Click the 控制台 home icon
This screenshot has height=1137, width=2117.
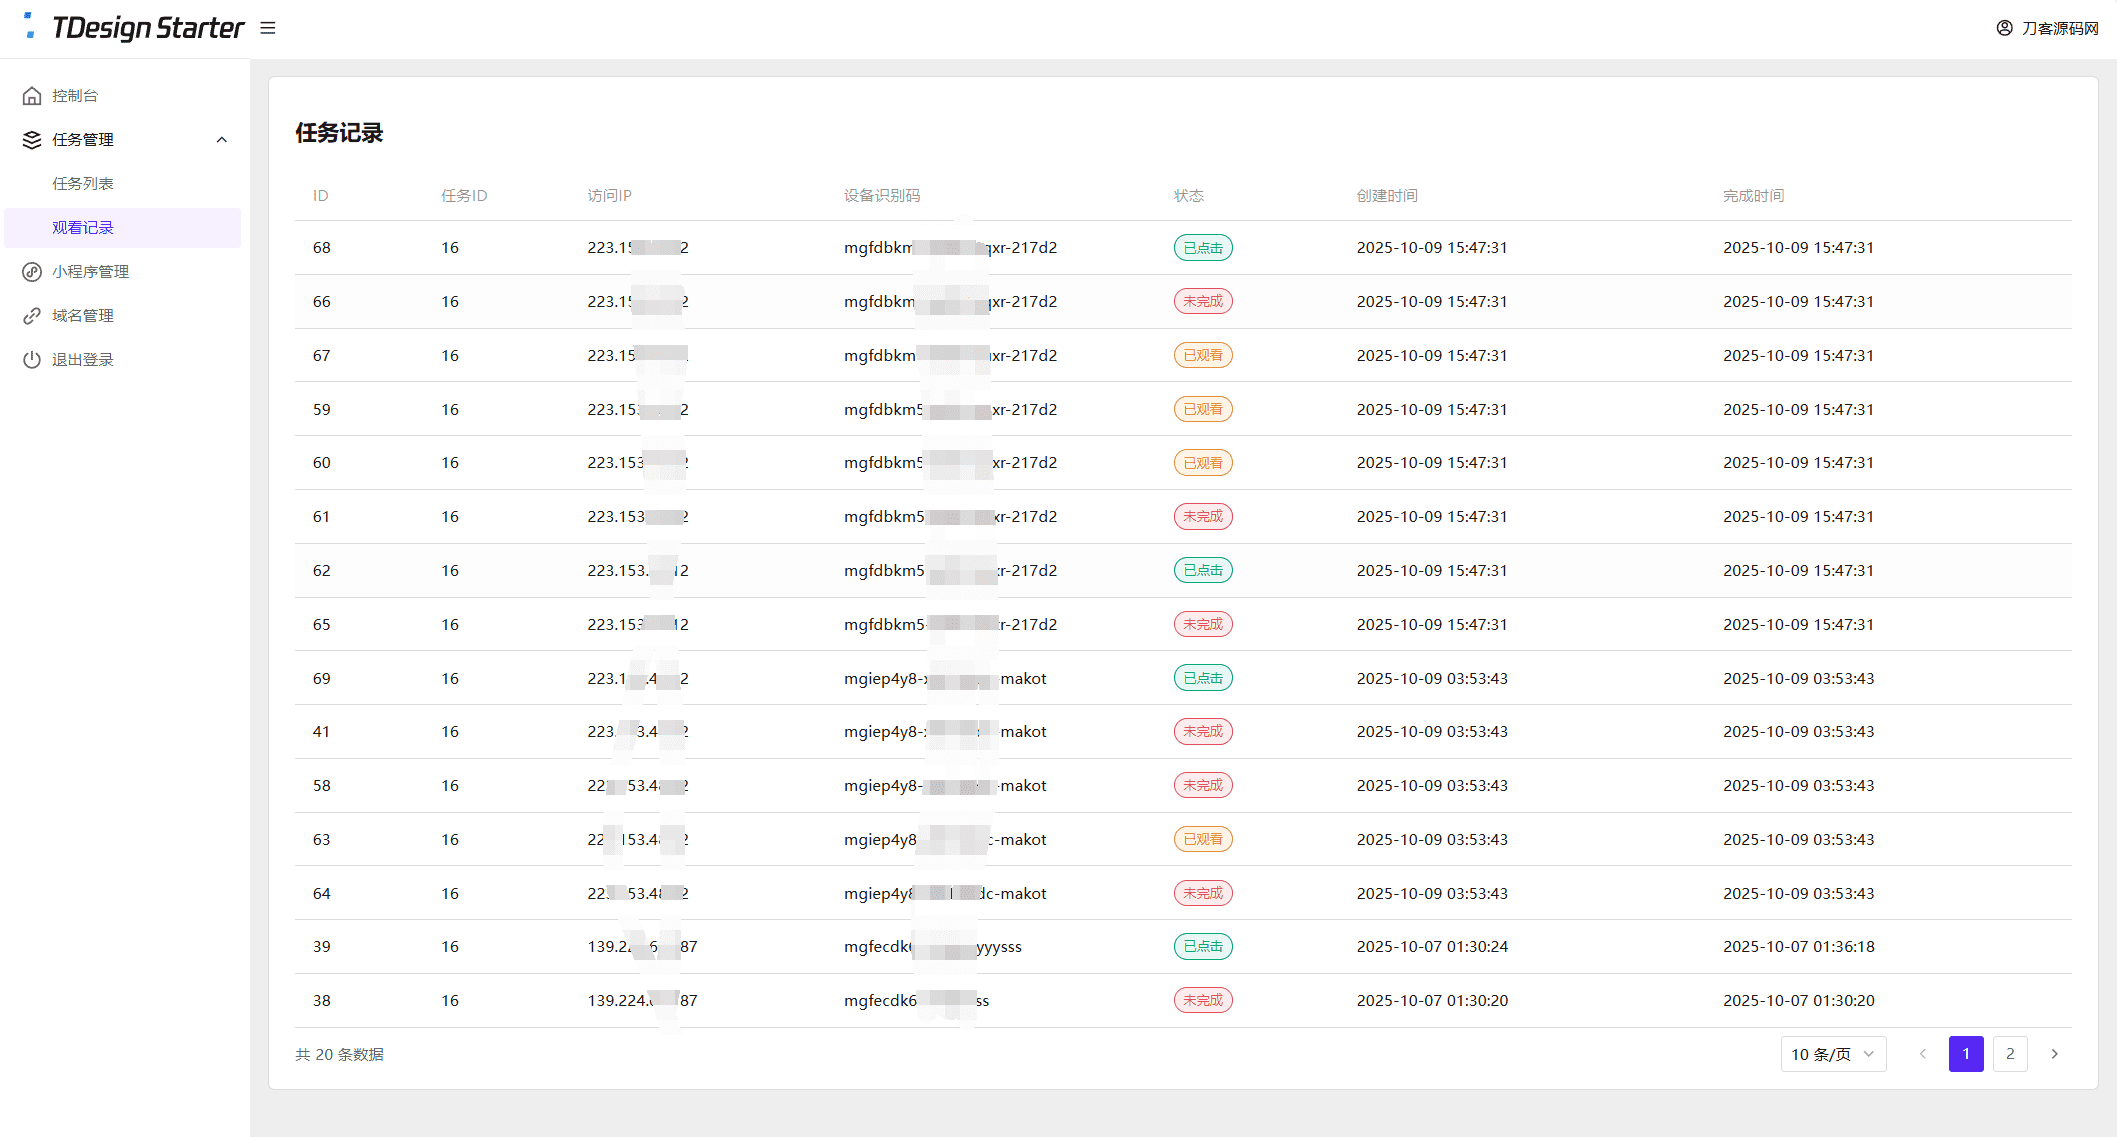click(x=32, y=96)
